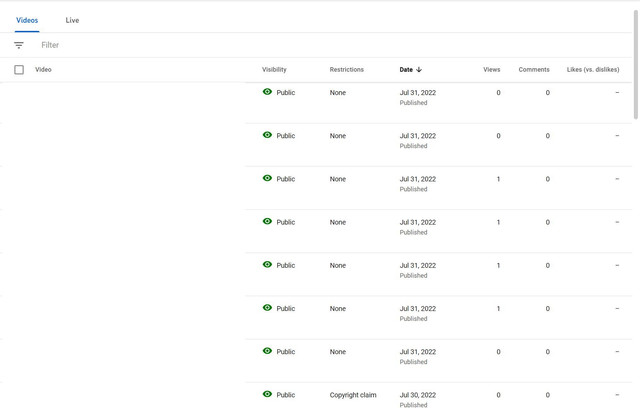Click the vertical page scrollbar
Screen dimensions: 640x408
pyautogui.click(x=636, y=65)
